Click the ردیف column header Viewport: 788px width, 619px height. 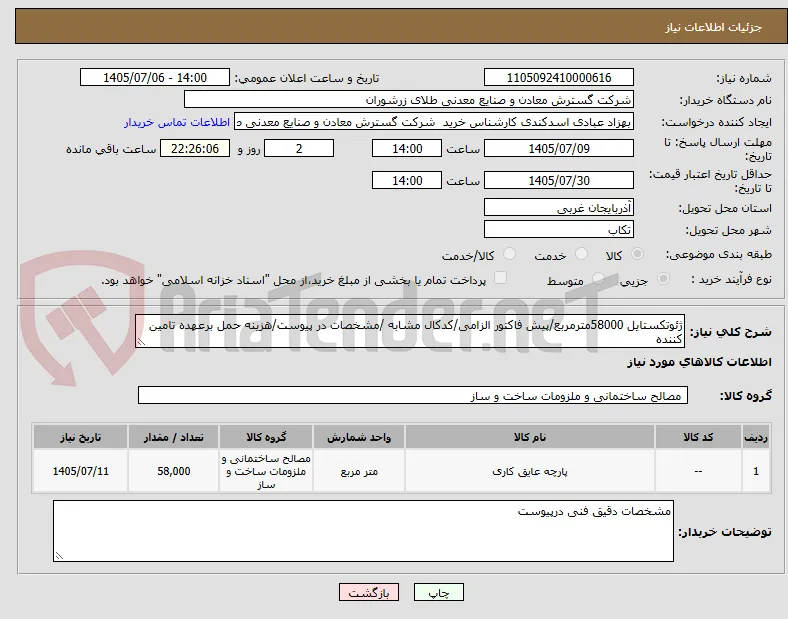click(756, 437)
